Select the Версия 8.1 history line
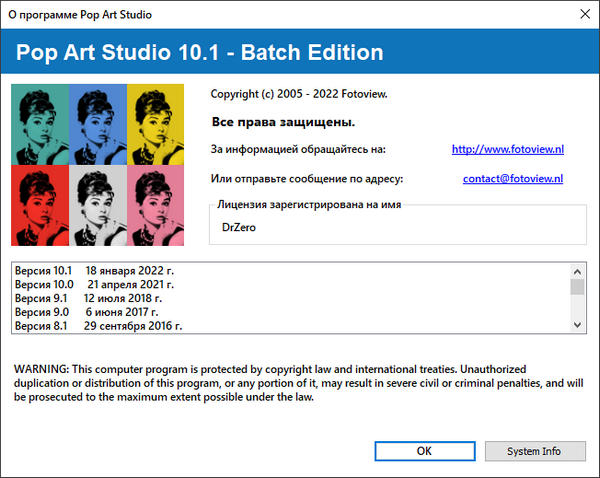 (x=98, y=326)
